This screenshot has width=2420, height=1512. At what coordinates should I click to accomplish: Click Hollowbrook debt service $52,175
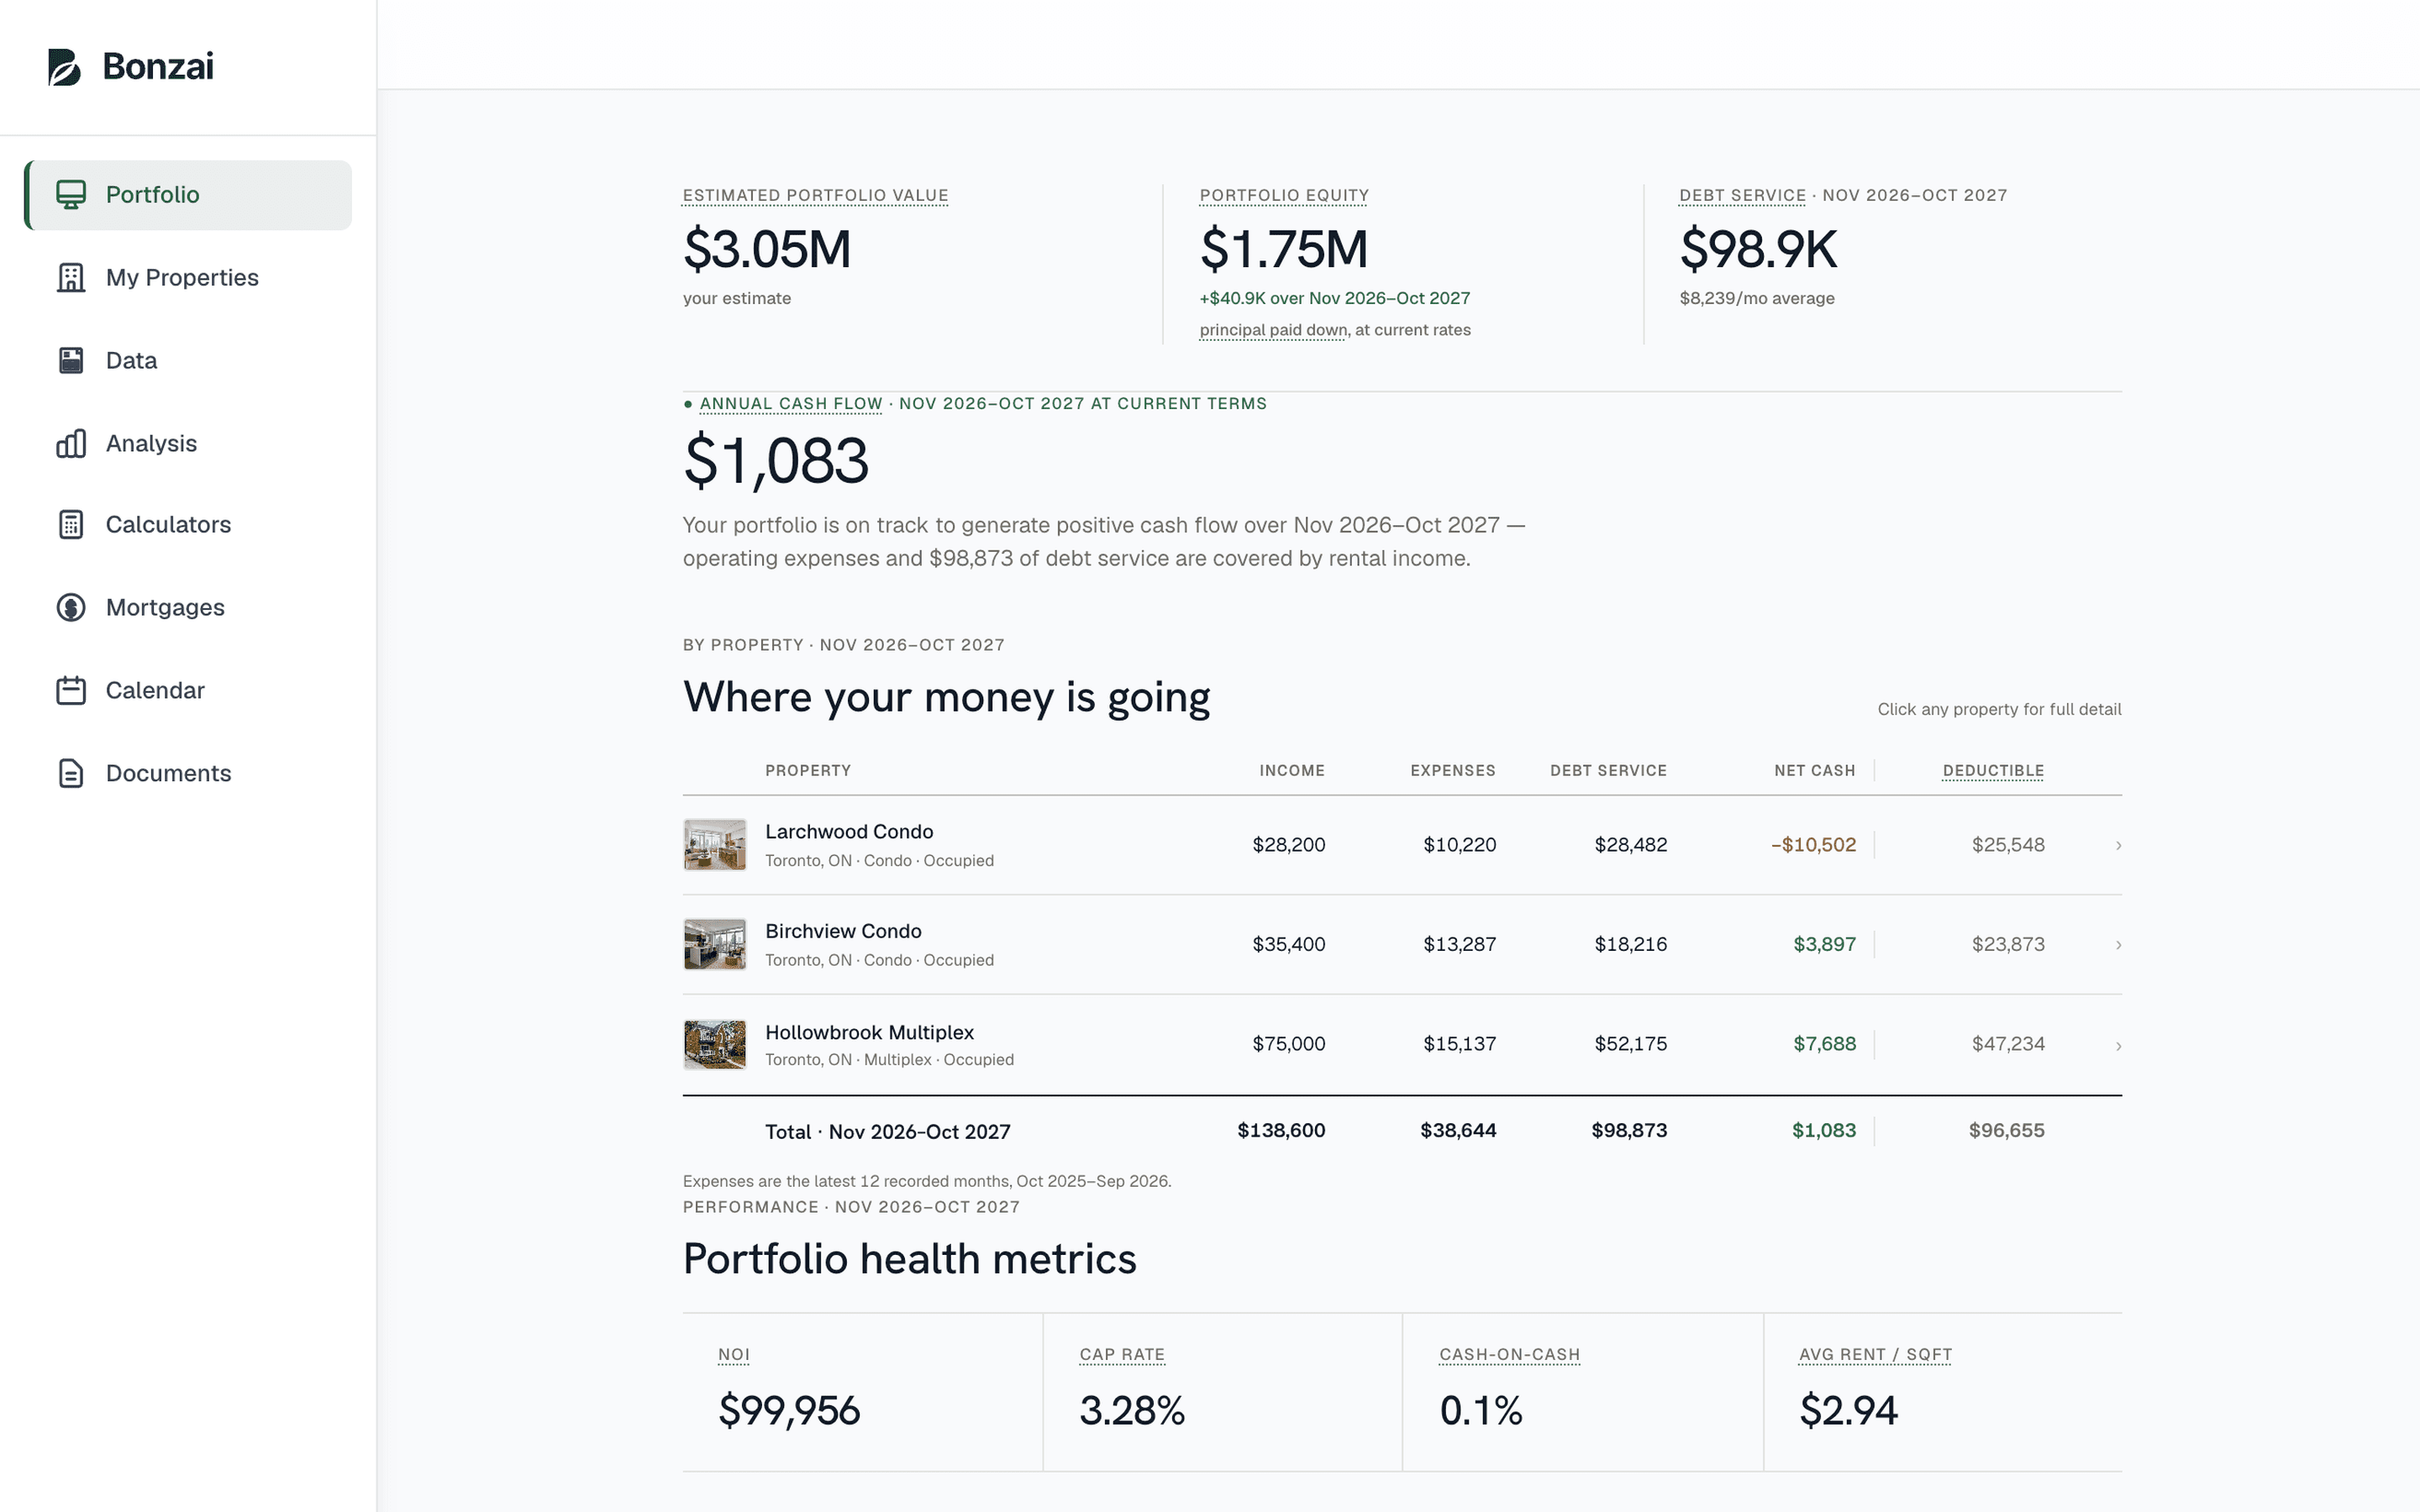tap(1630, 1044)
